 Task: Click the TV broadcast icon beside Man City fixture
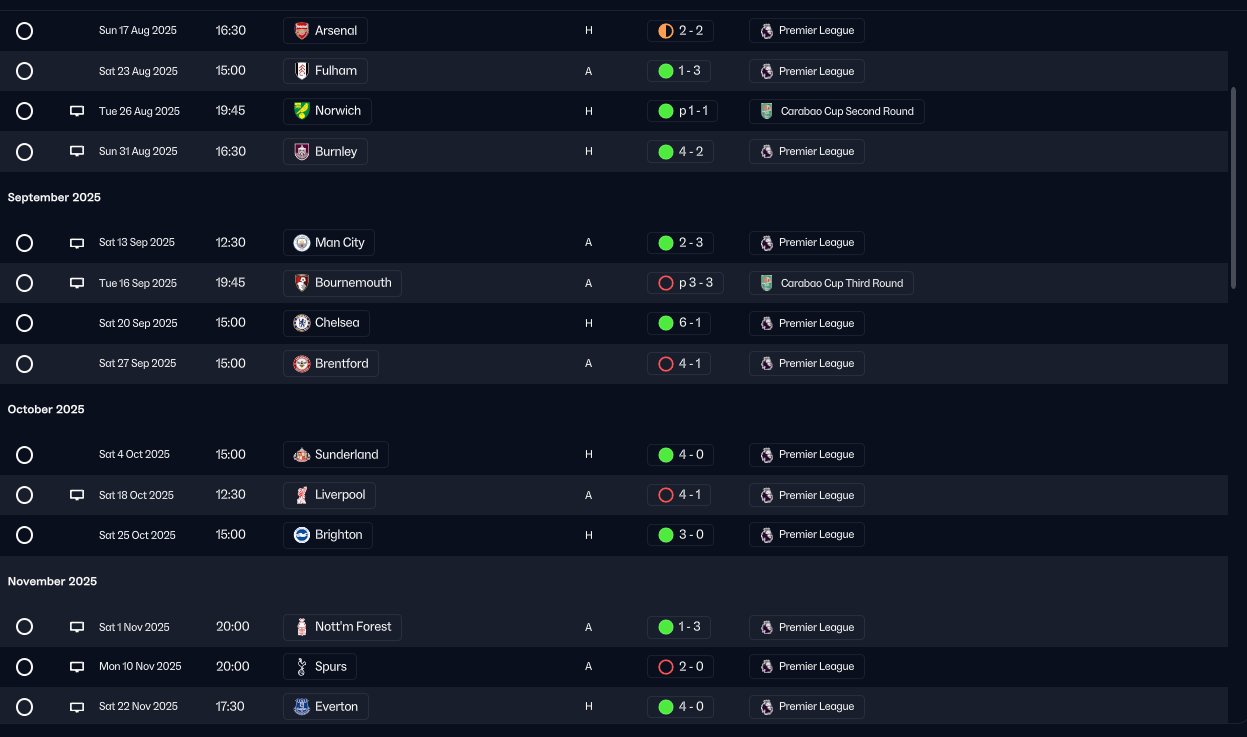point(77,243)
